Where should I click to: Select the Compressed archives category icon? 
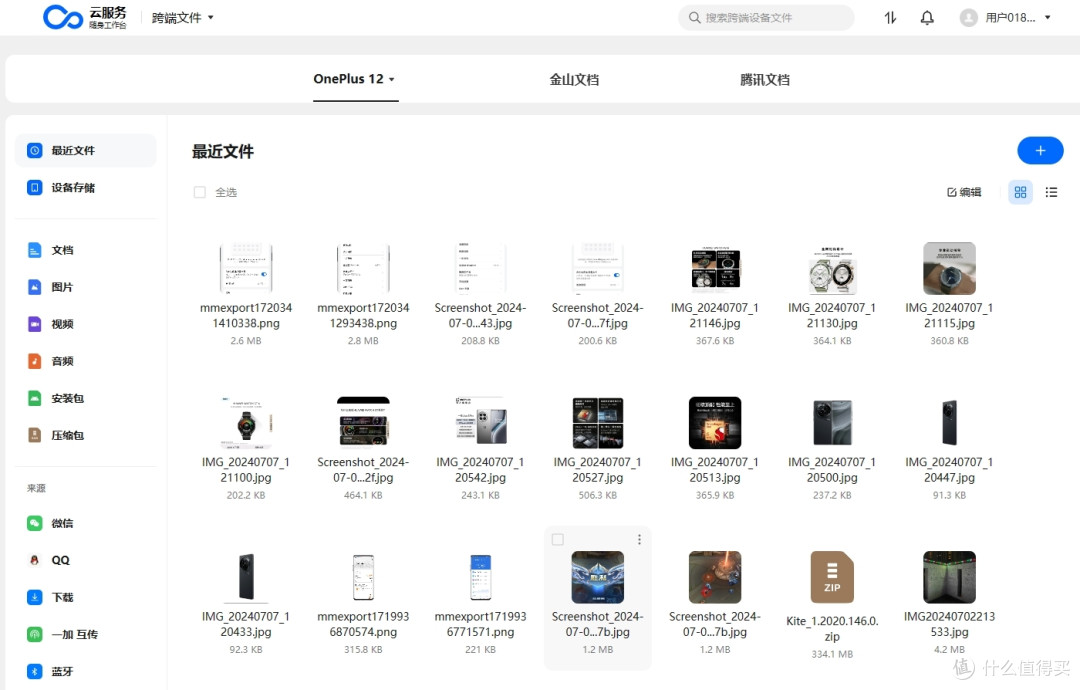click(x=34, y=435)
